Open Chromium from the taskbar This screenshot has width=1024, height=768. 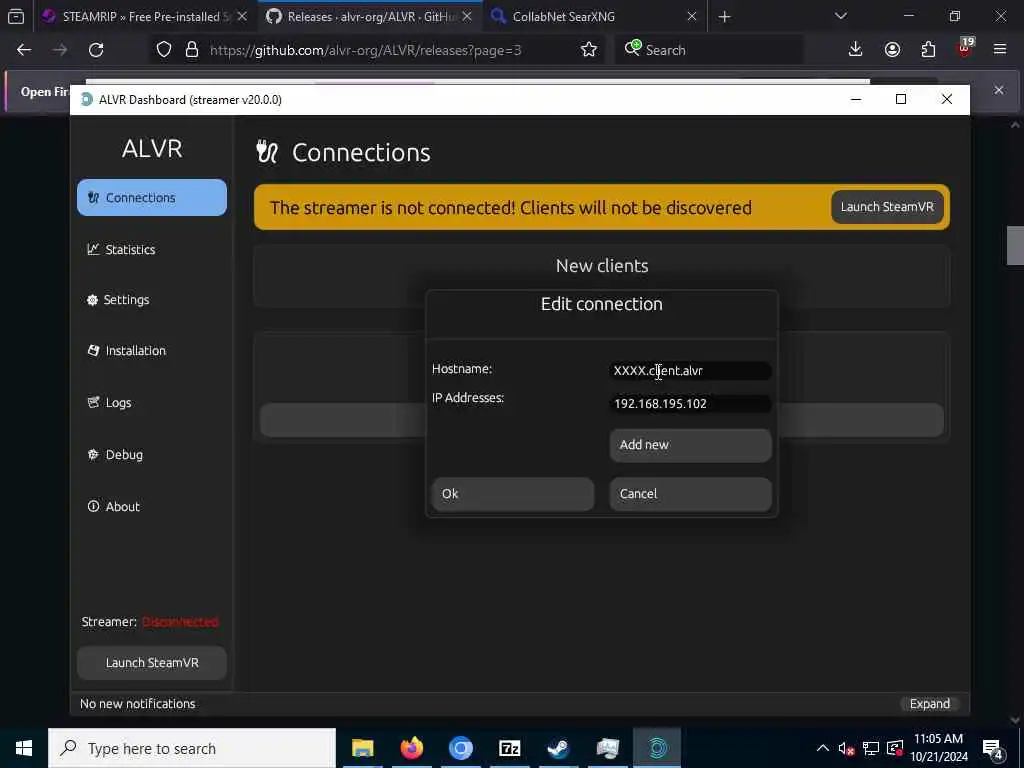tap(460, 748)
